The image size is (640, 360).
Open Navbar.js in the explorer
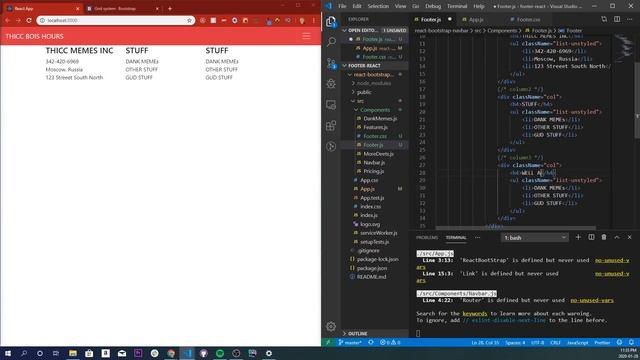click(x=374, y=162)
